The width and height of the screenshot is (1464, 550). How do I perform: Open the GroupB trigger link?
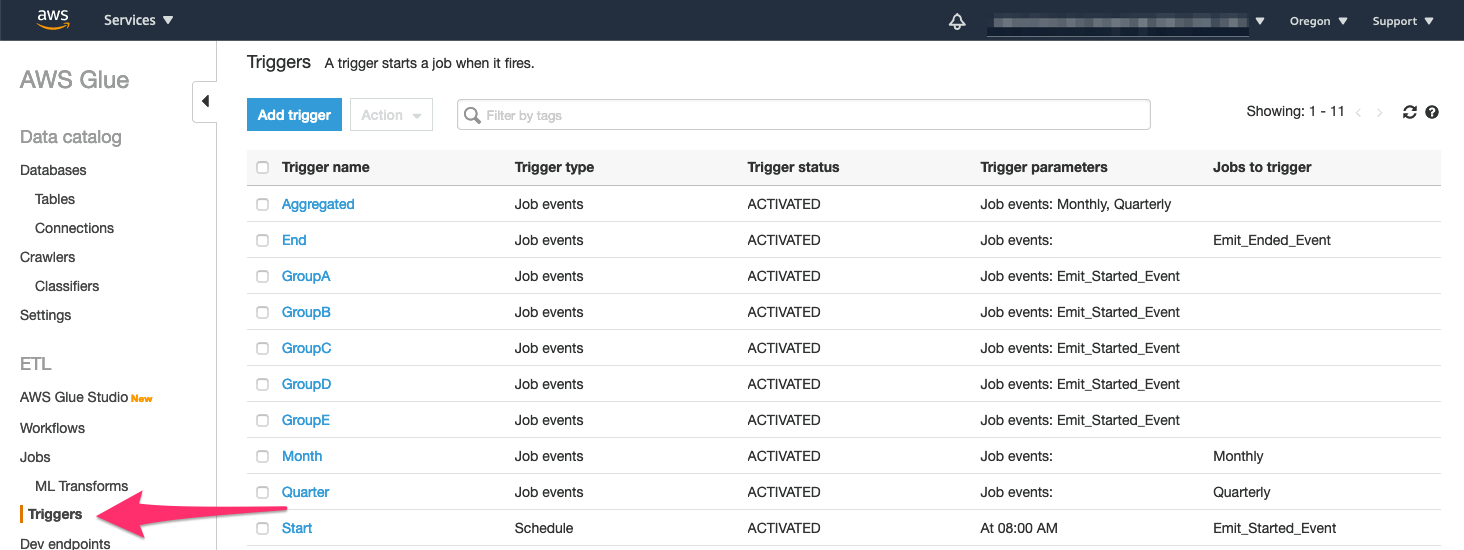coord(306,312)
